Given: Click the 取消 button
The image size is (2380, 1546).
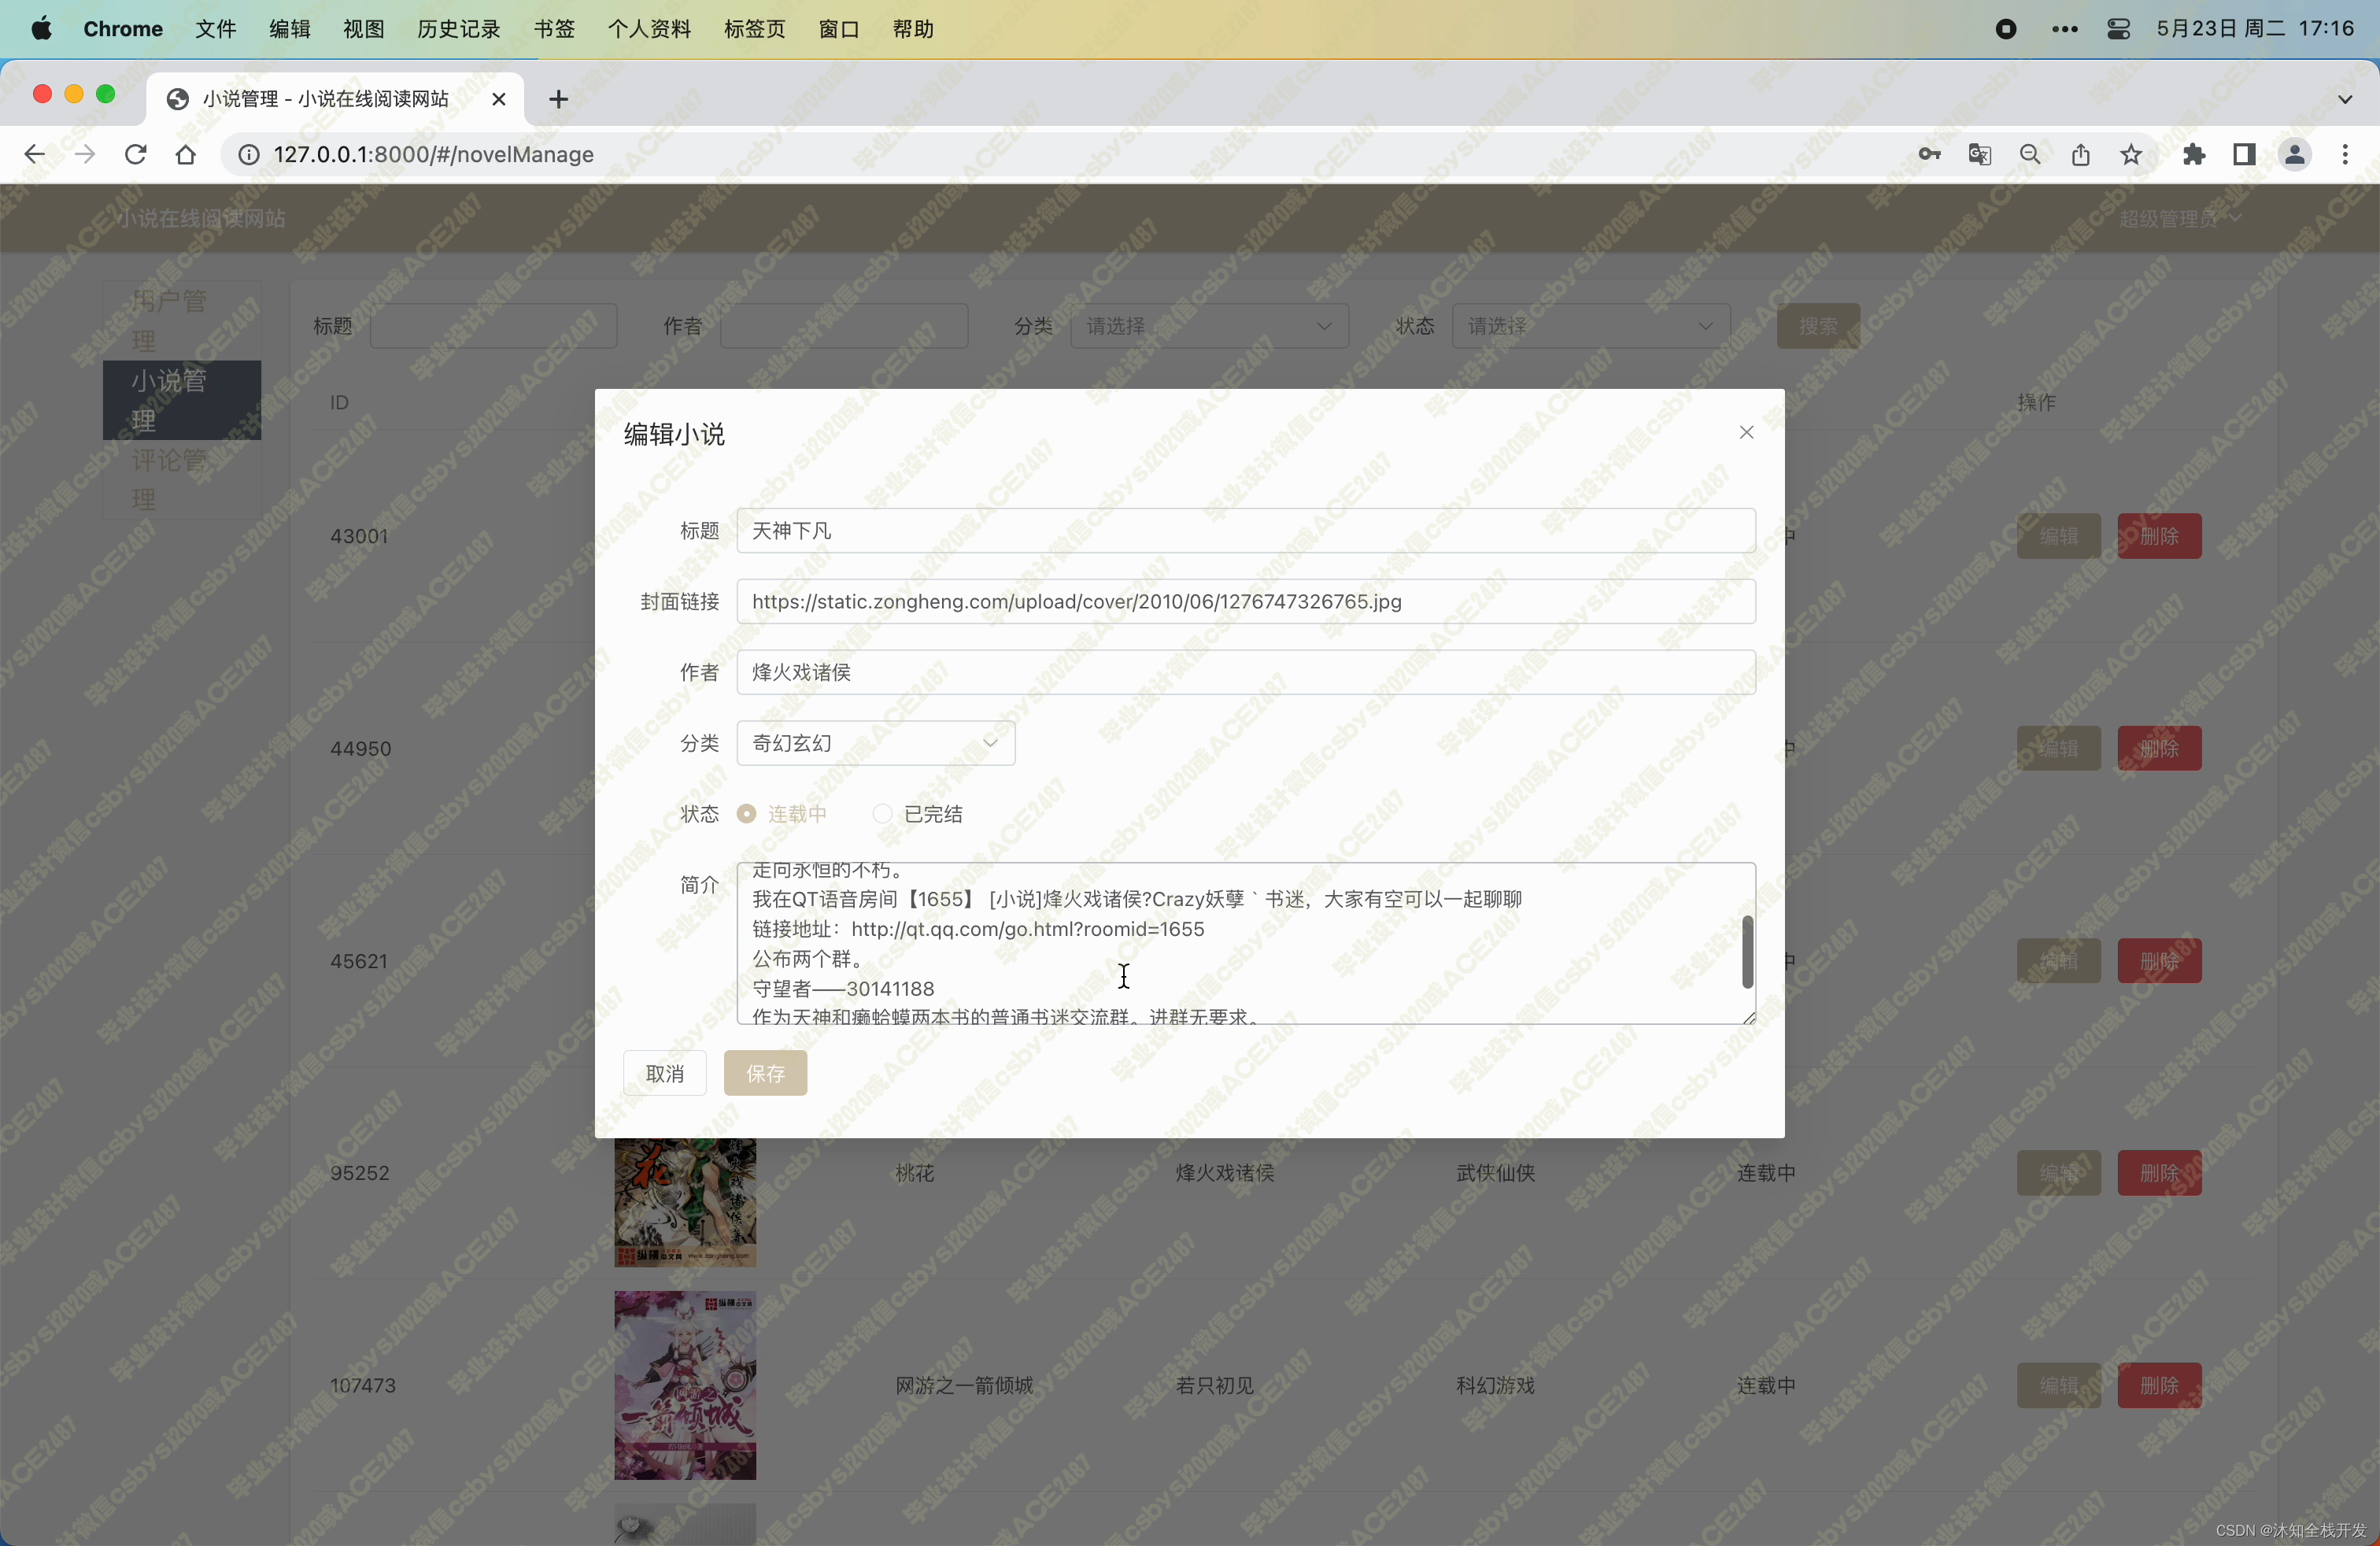Looking at the screenshot, I should point(665,1073).
